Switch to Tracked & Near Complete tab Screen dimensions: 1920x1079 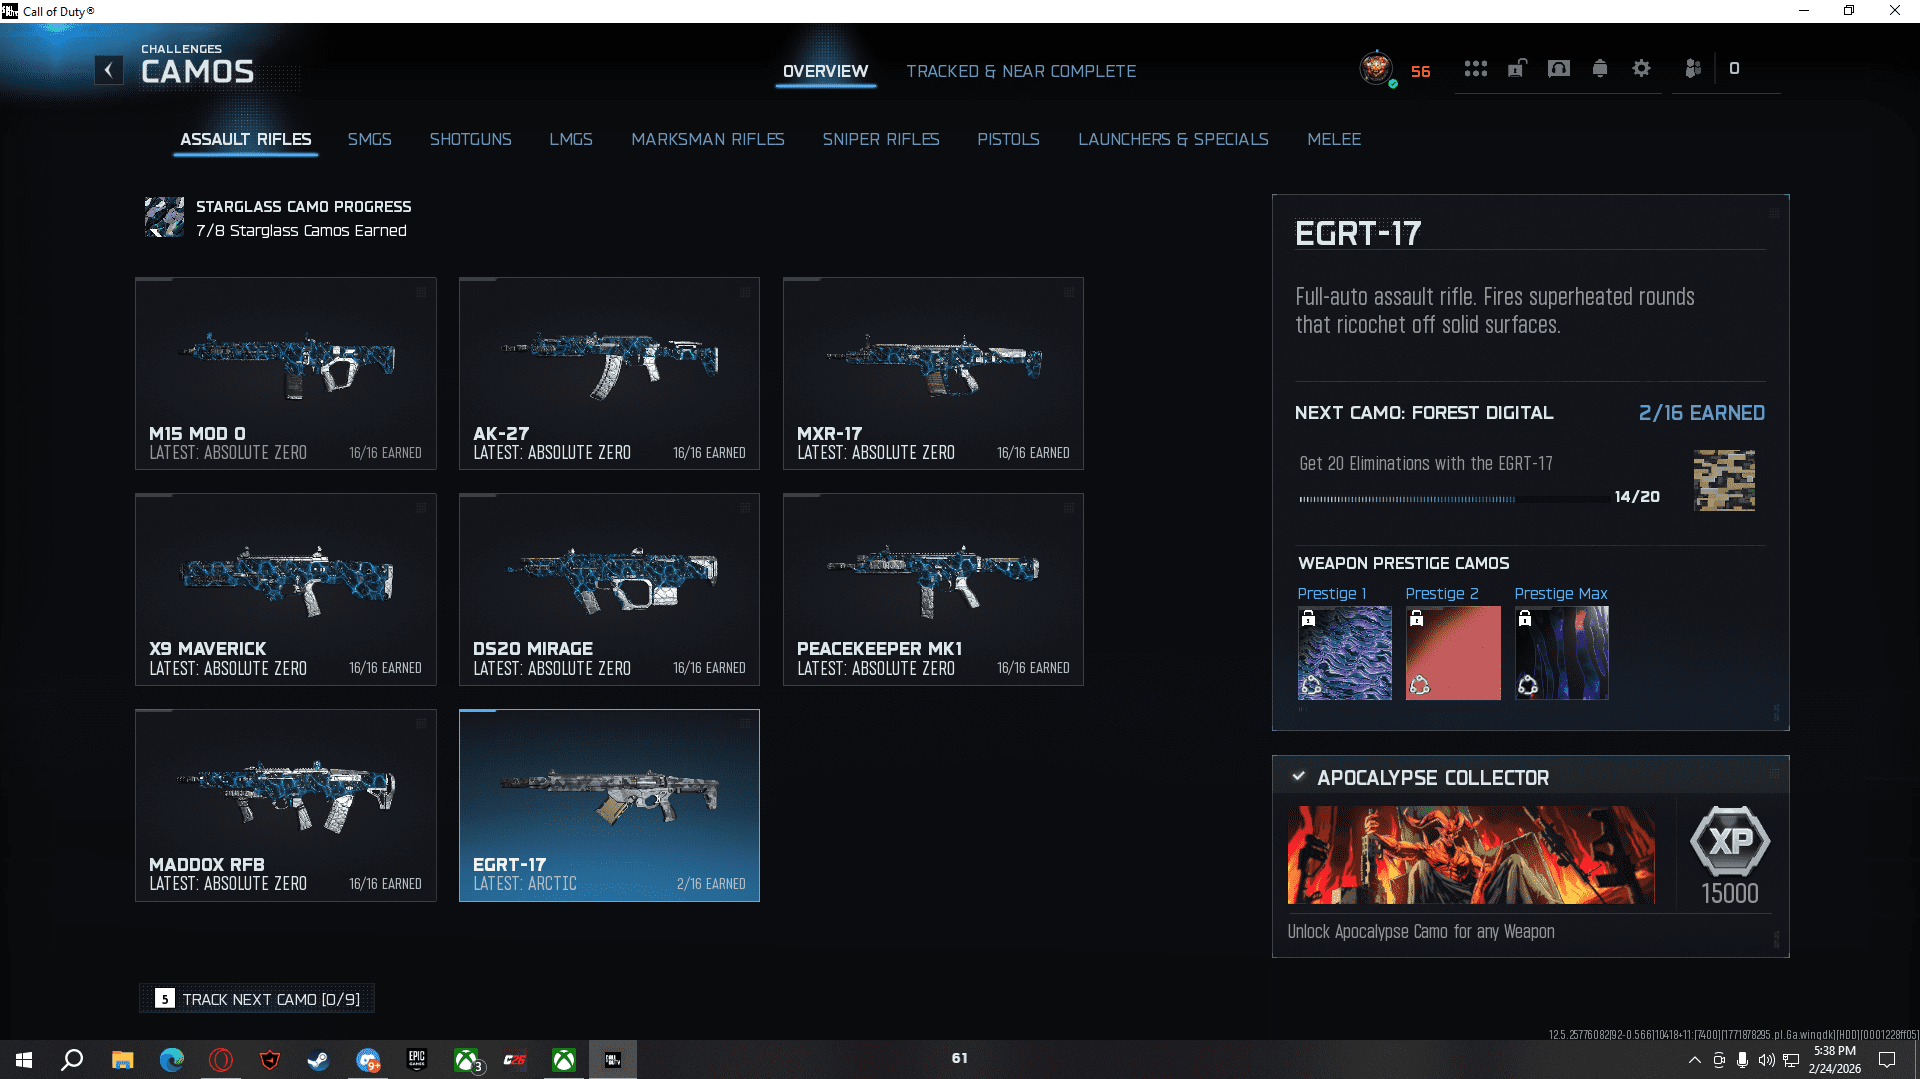tap(1020, 71)
